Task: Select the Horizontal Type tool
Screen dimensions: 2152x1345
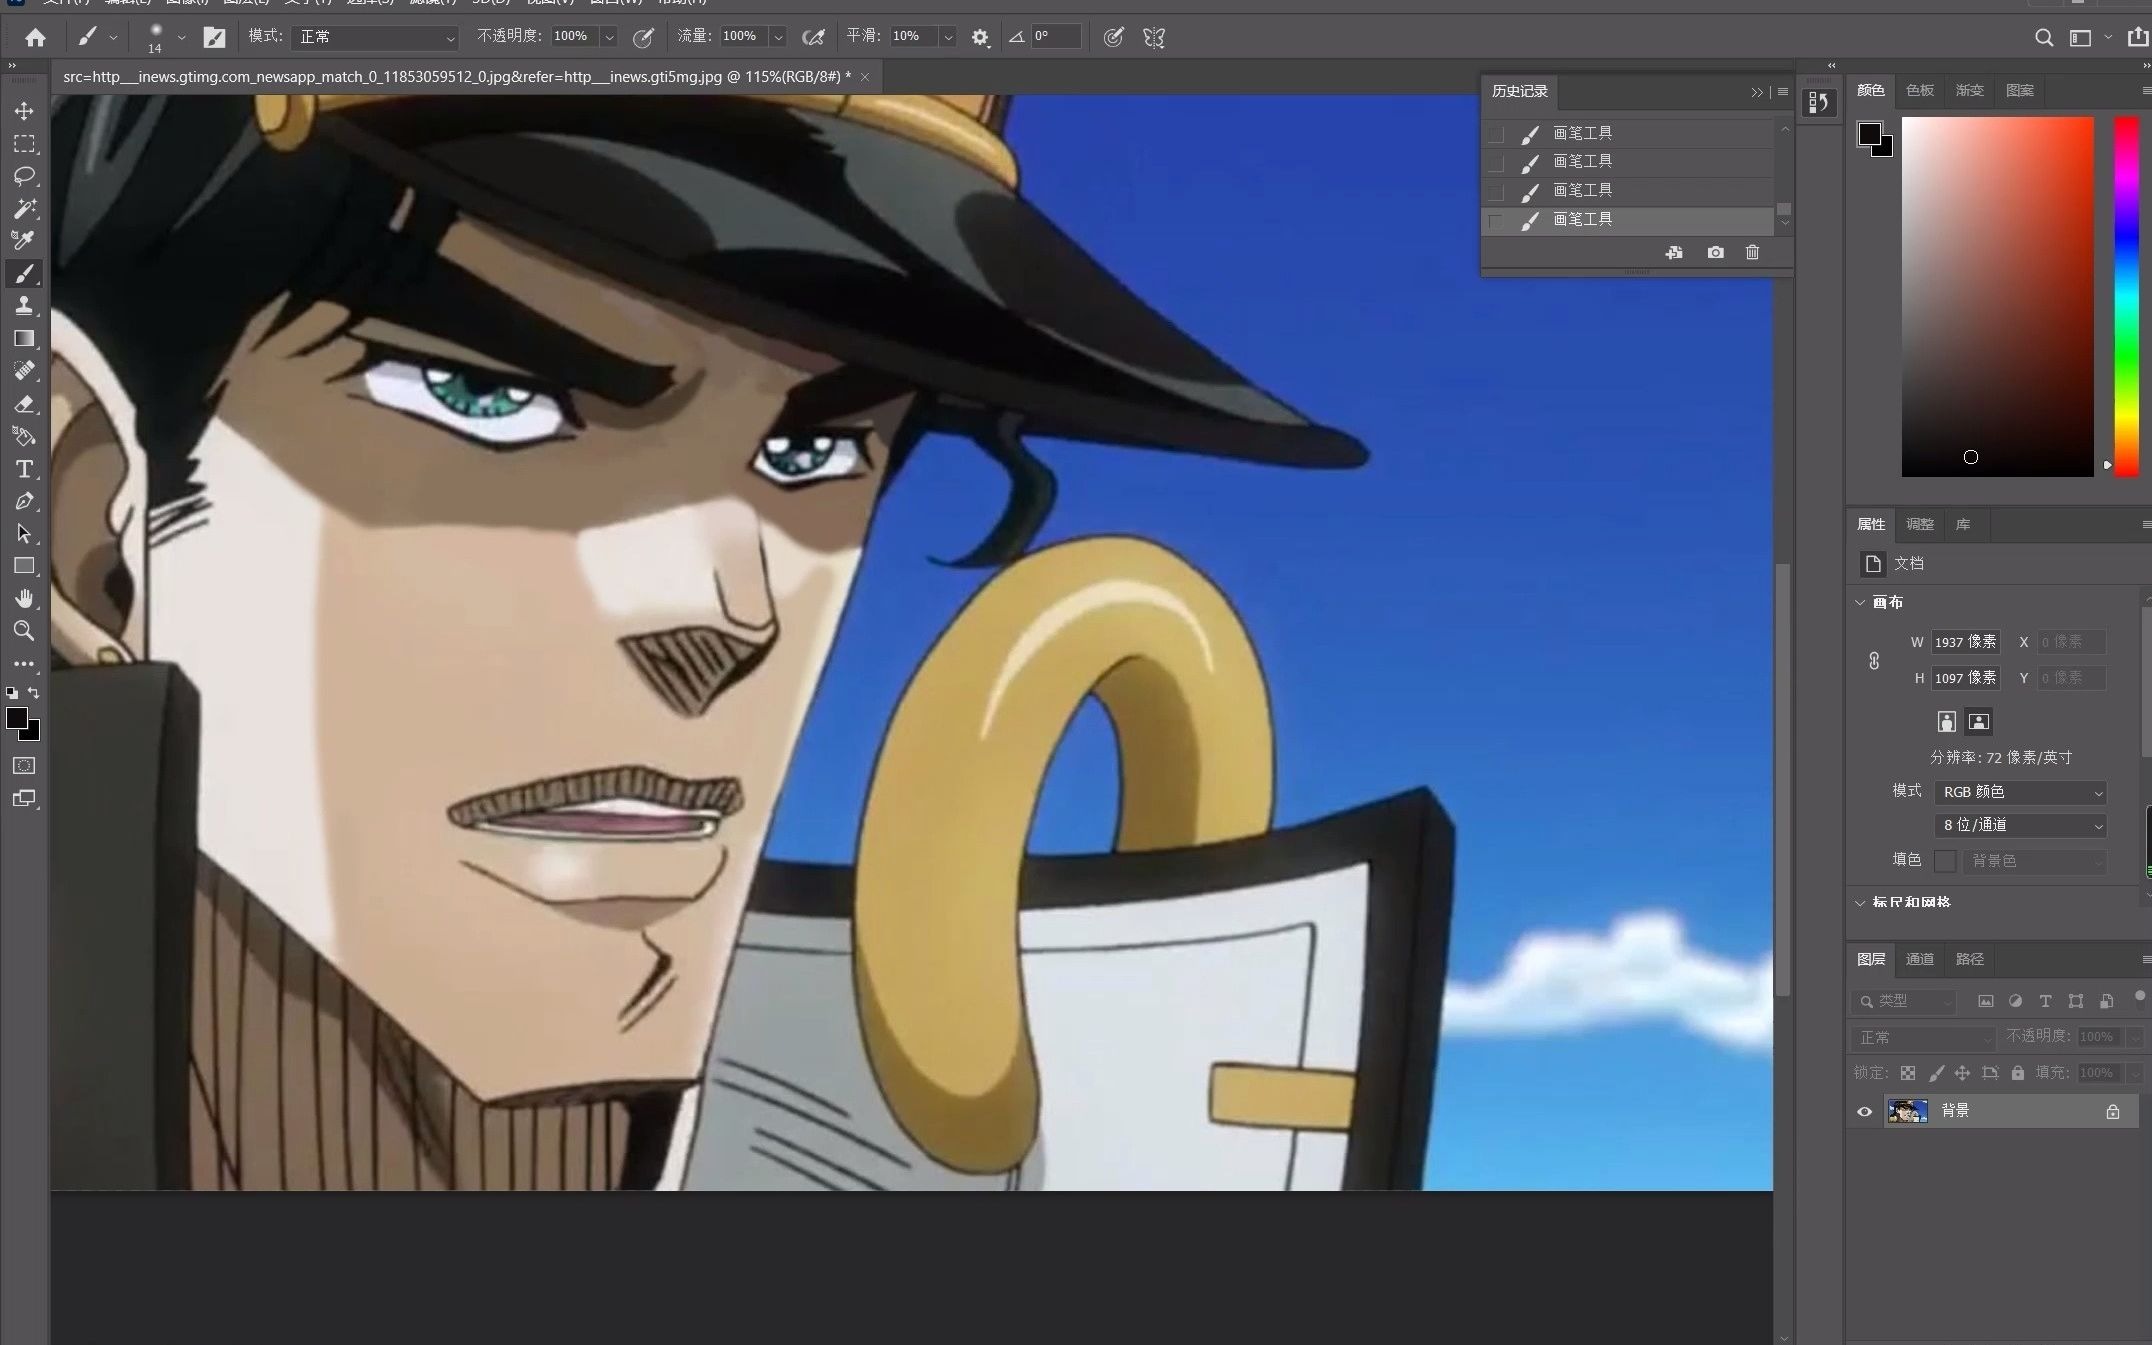Action: [24, 469]
